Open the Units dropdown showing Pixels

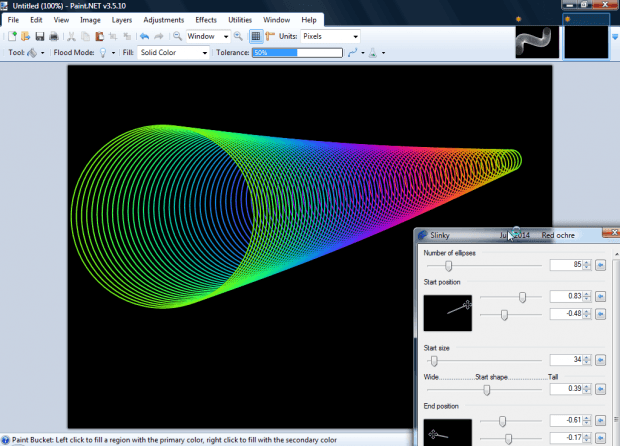coord(328,36)
